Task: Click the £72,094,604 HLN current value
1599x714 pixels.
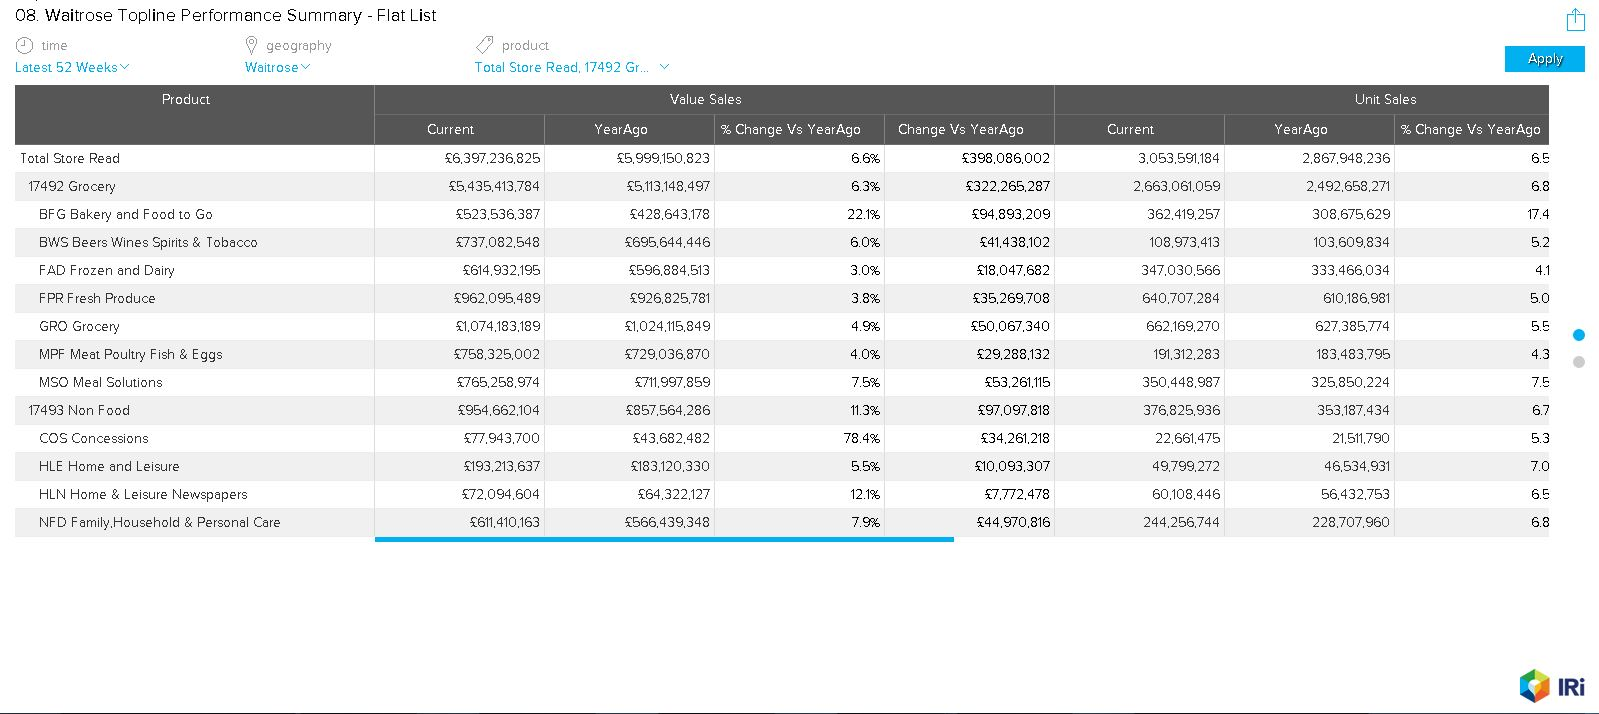Action: pos(459,494)
